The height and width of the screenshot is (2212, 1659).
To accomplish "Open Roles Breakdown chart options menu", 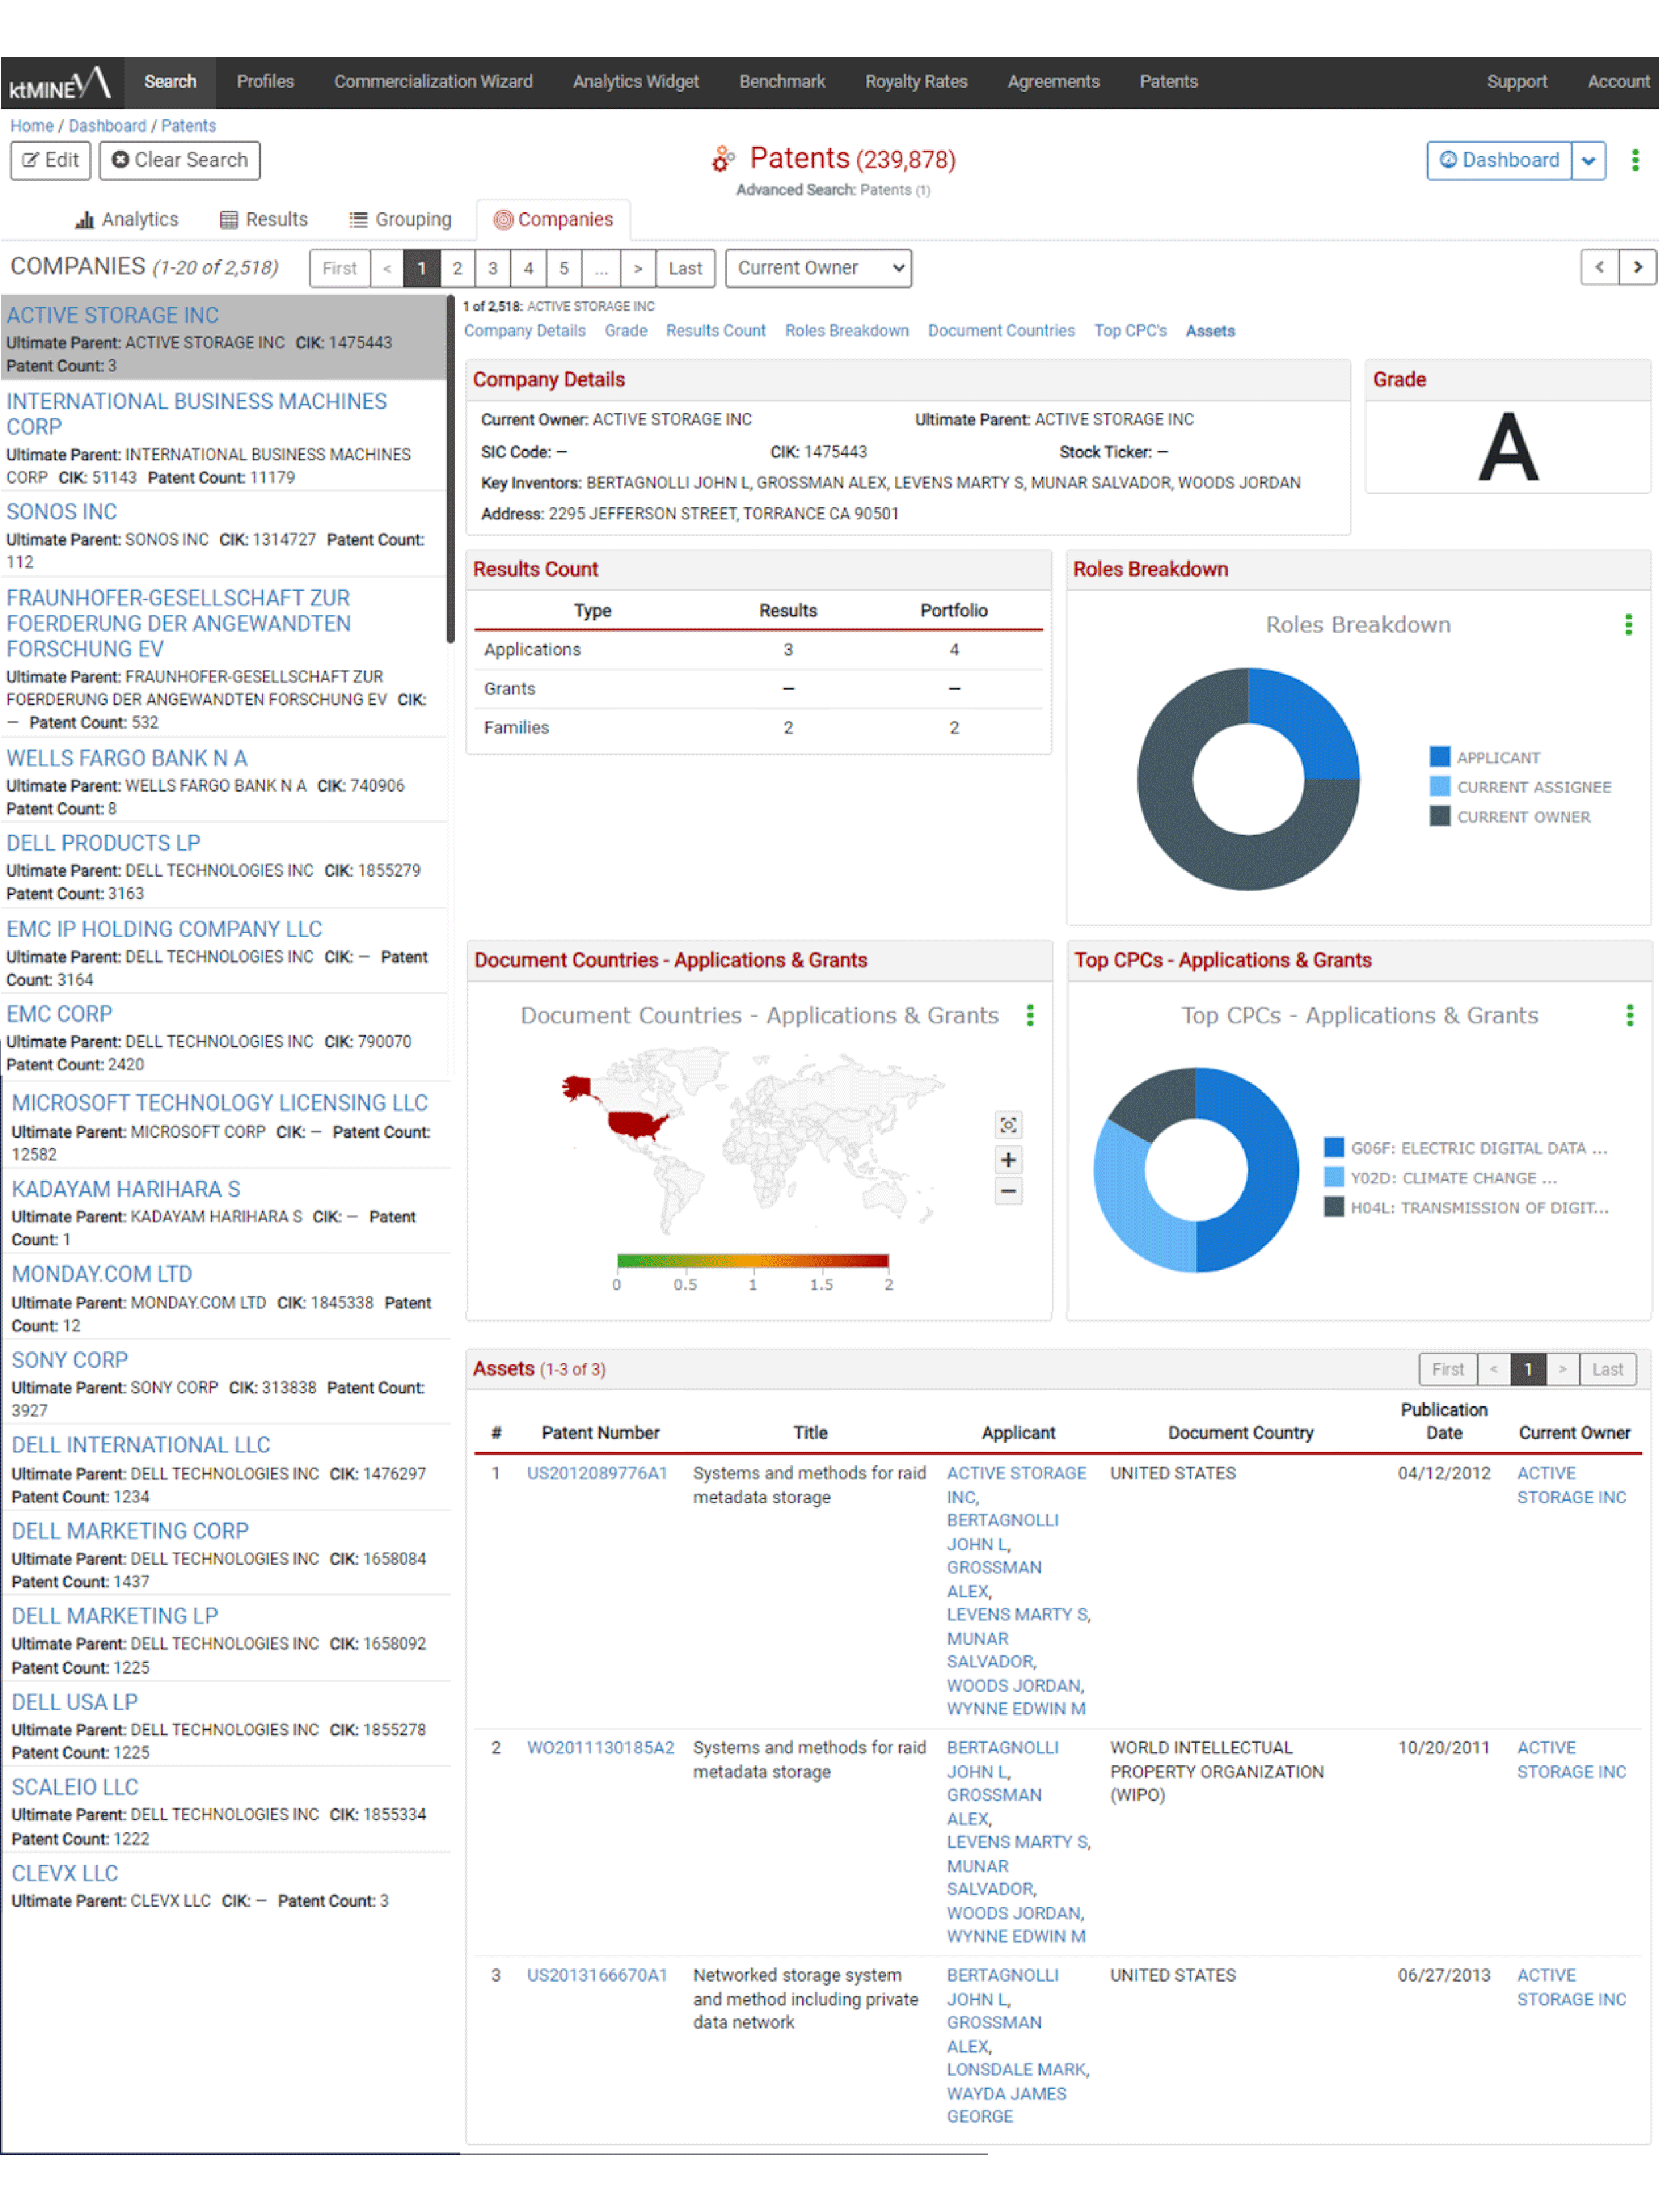I will pos(1628,625).
